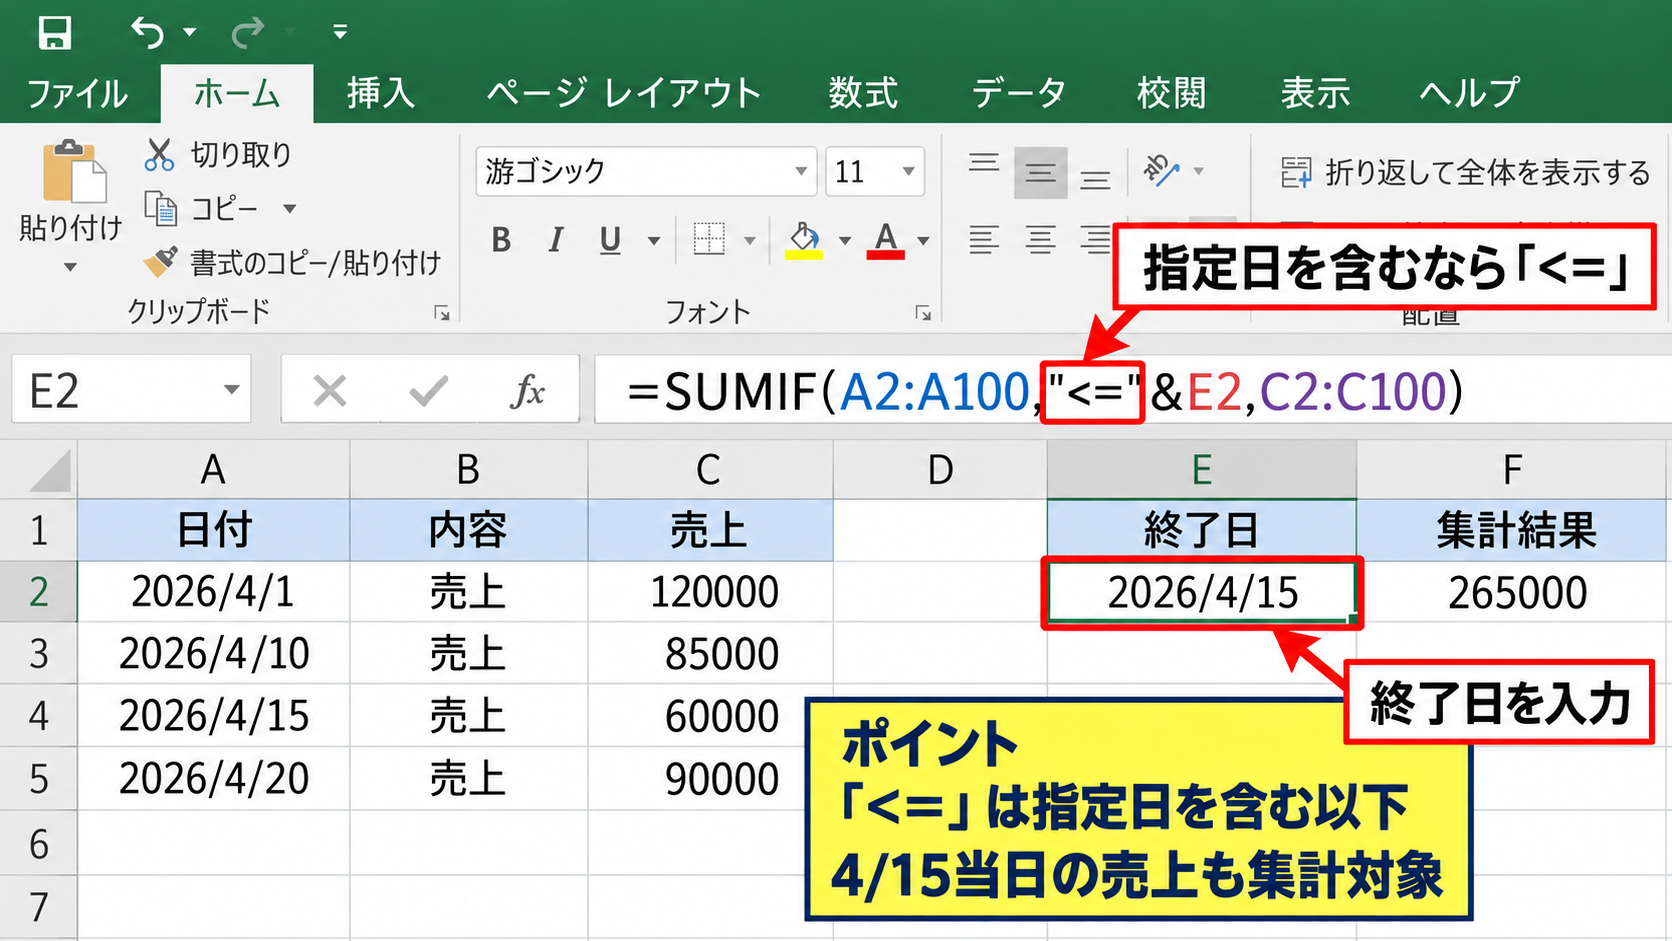Open the font color dropdown arrow

pos(923,241)
